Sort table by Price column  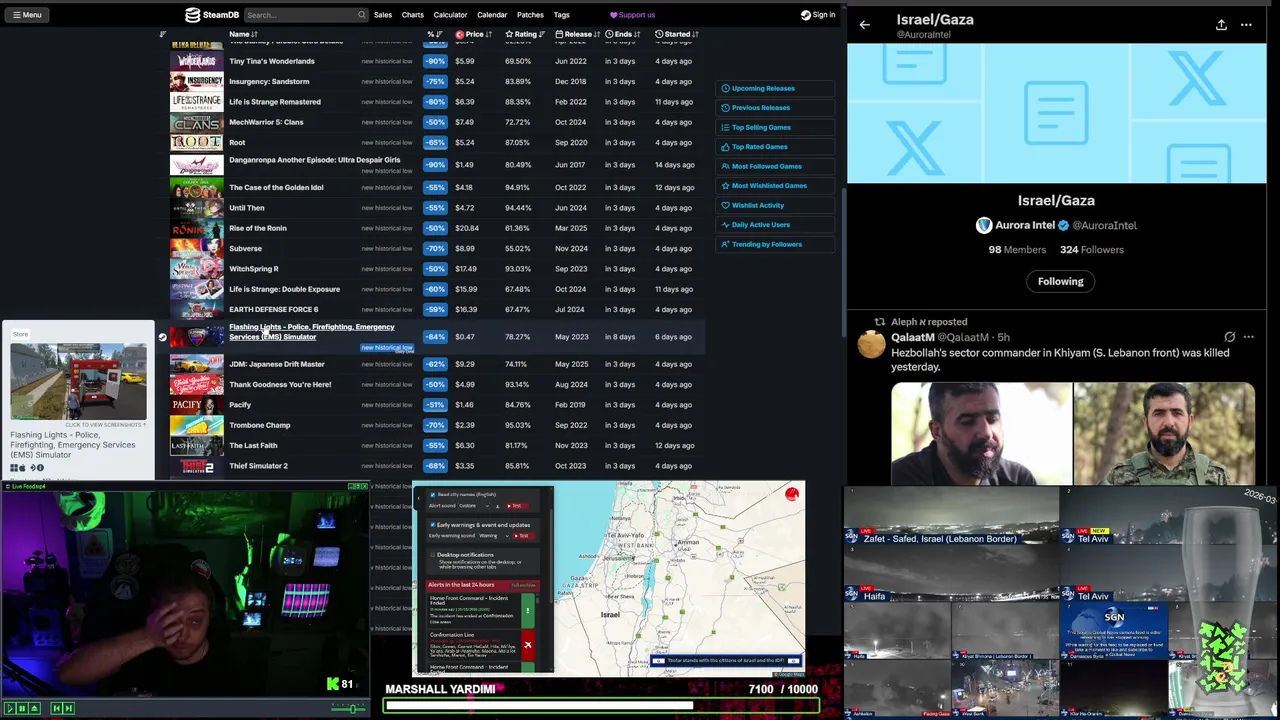472,34
